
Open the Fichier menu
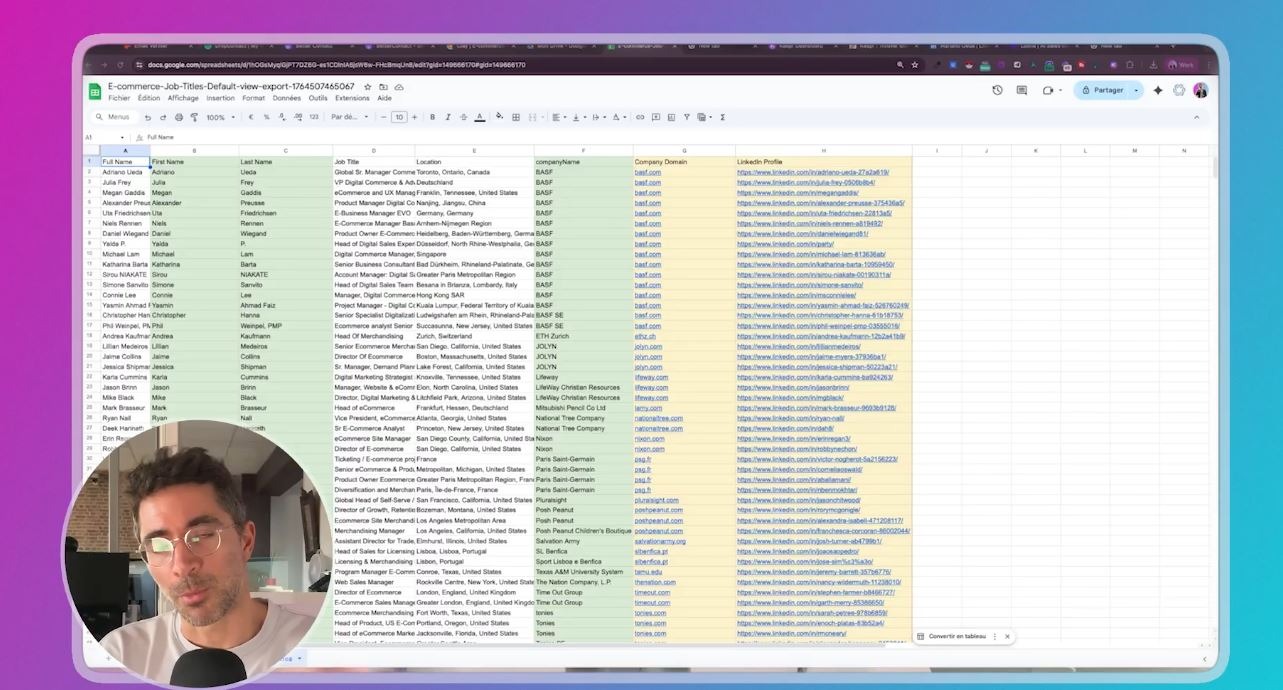(119, 98)
